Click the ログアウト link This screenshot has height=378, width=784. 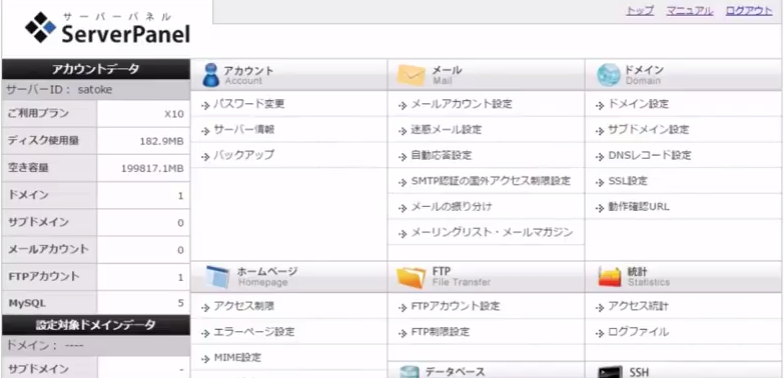[748, 11]
